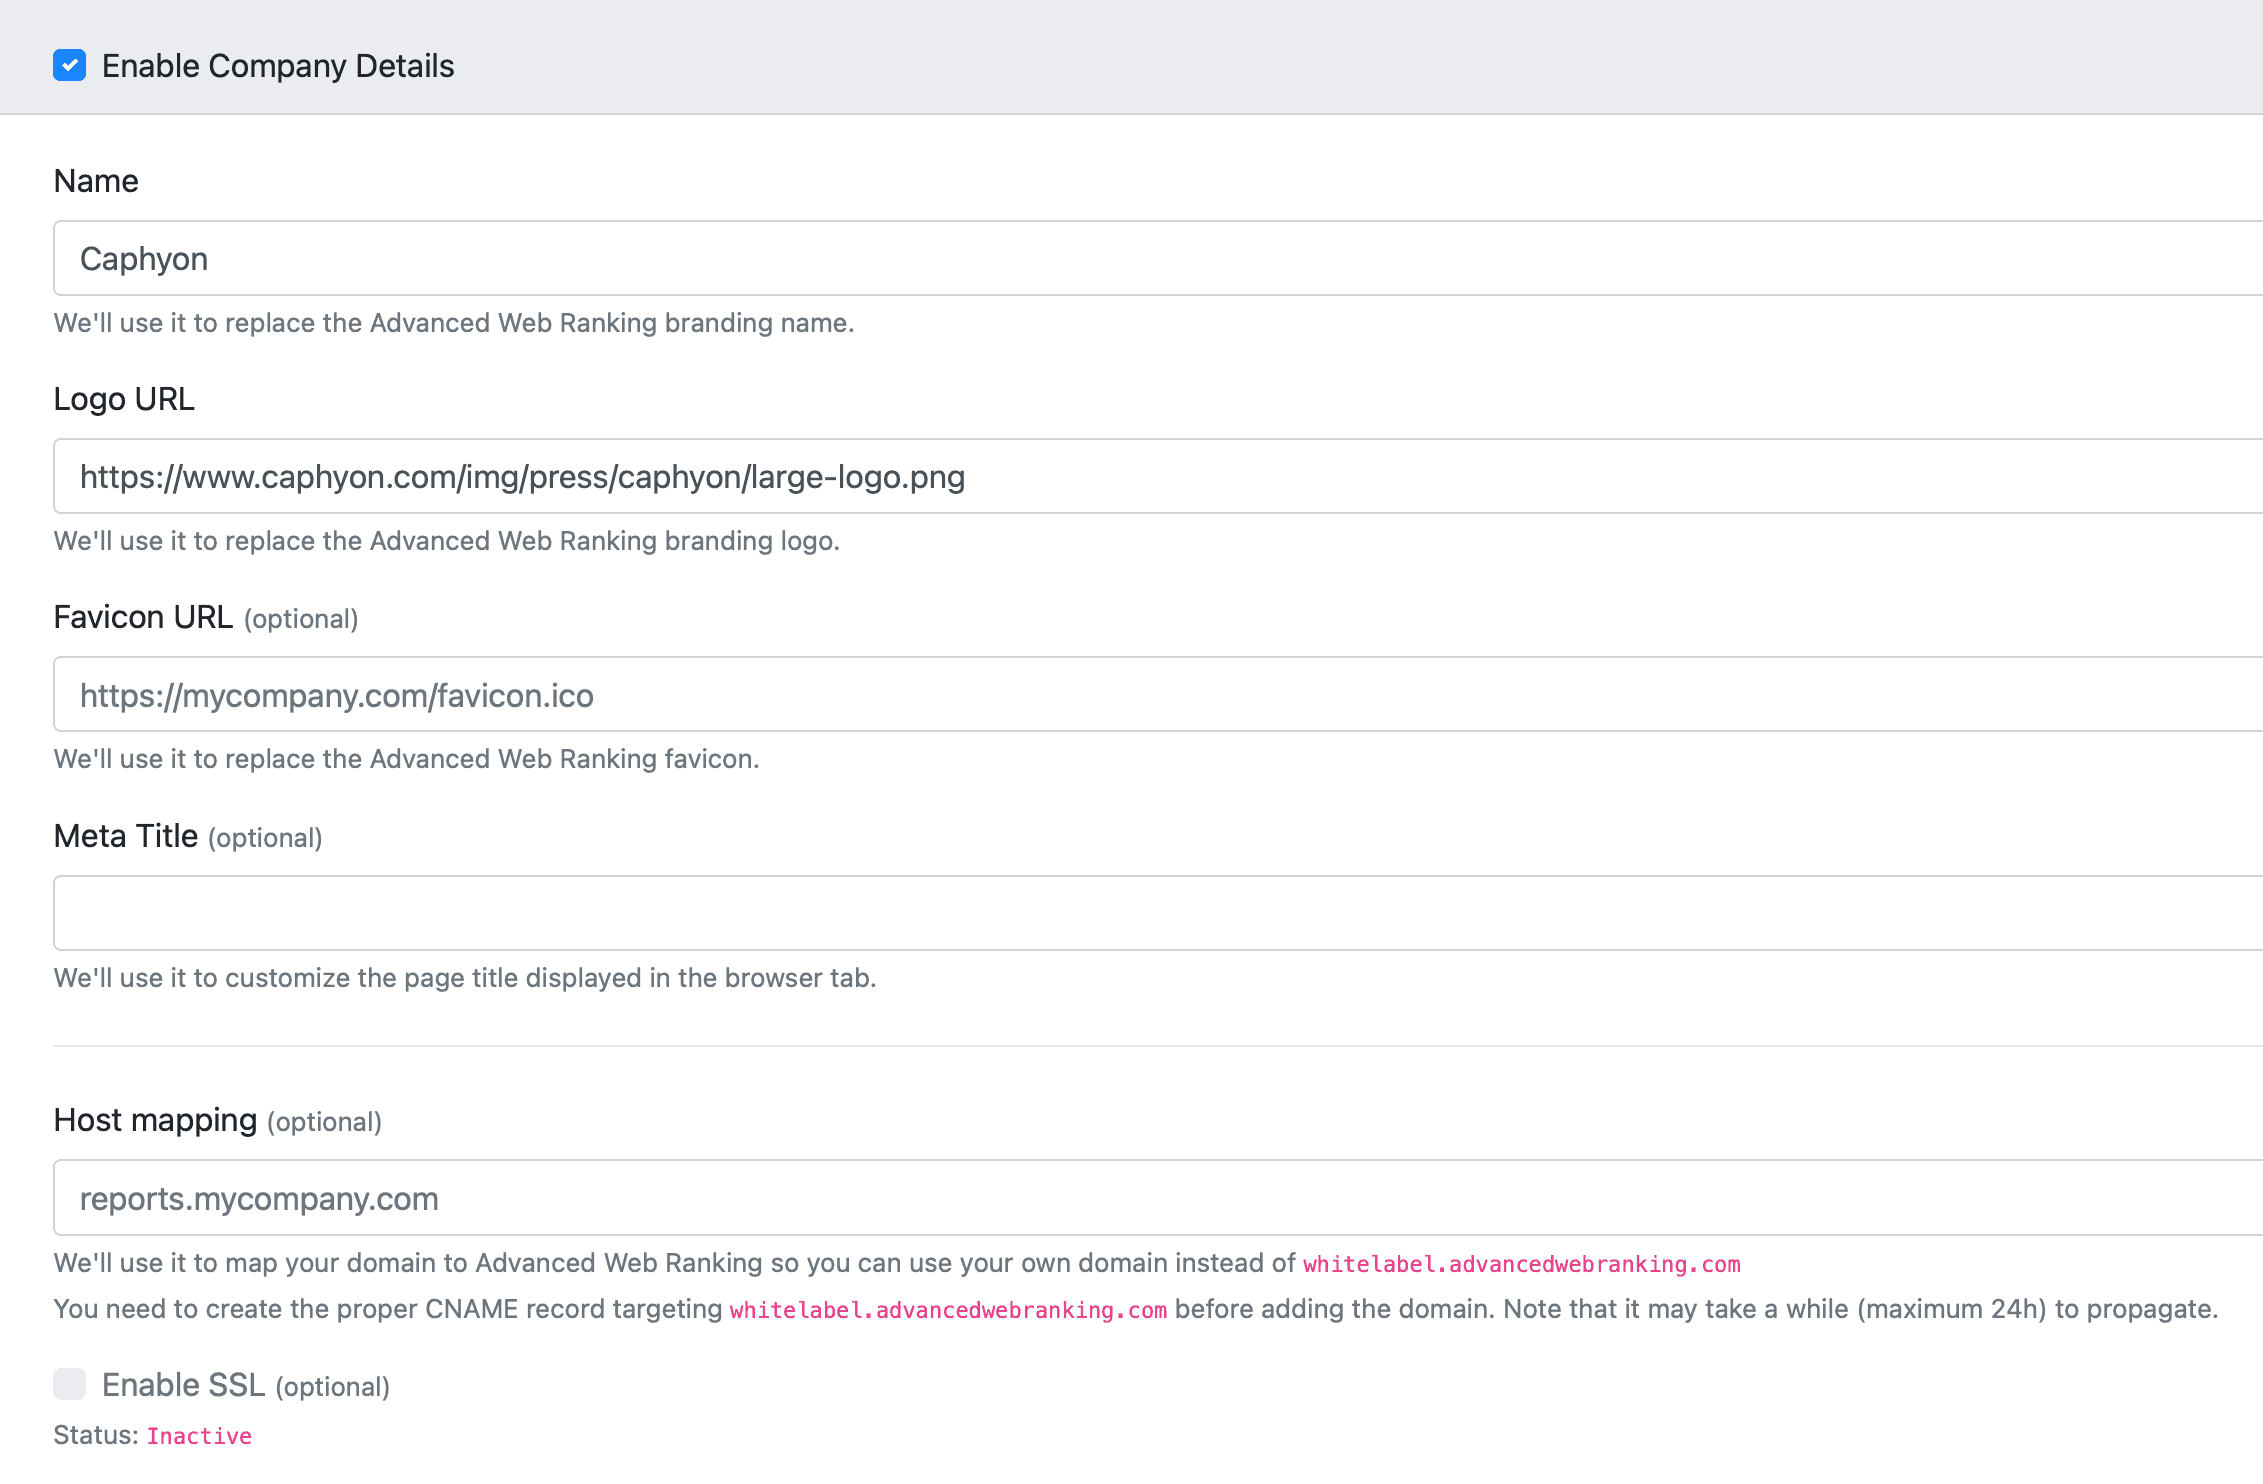Click into the Favicon URL field
The height and width of the screenshot is (1484, 2263).
tap(1158, 694)
